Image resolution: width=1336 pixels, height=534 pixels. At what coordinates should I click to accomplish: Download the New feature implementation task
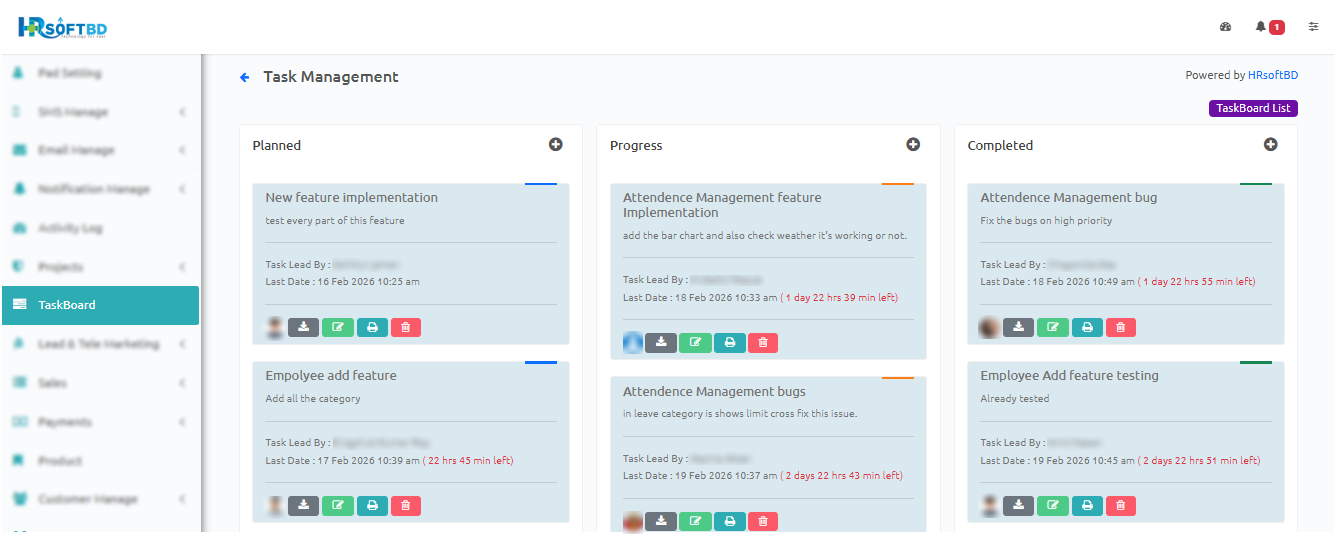pyautogui.click(x=303, y=327)
